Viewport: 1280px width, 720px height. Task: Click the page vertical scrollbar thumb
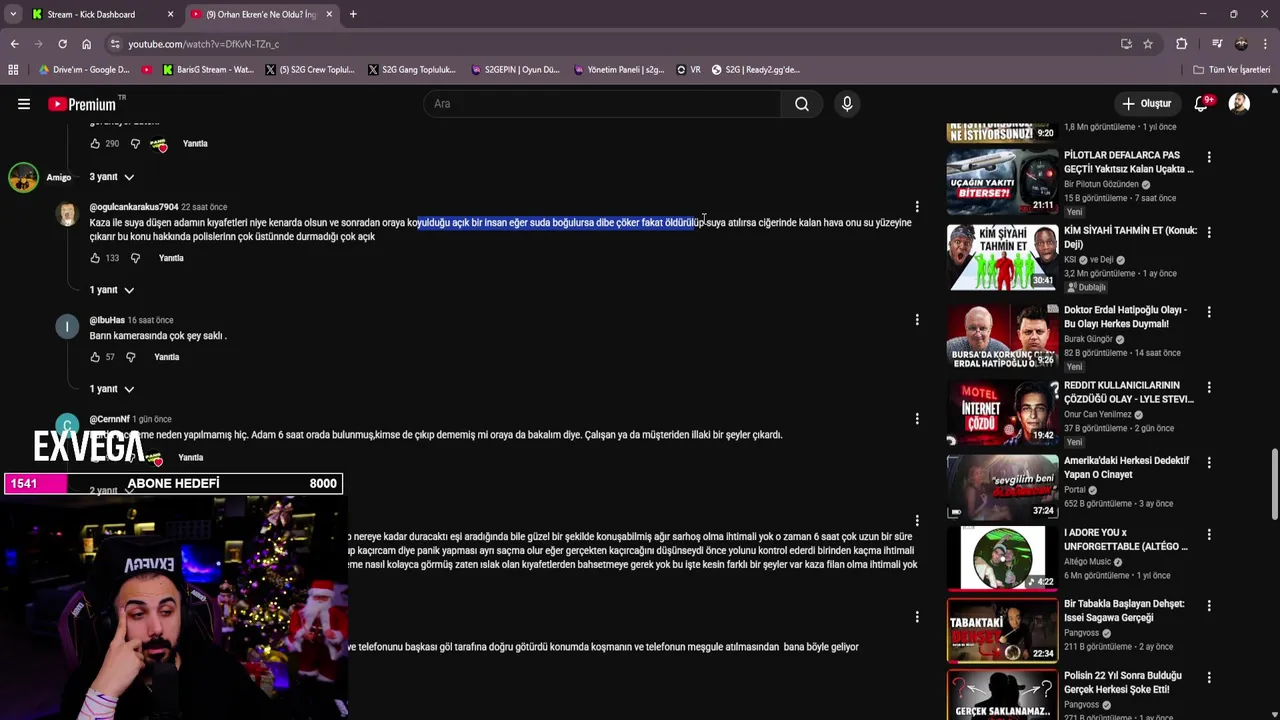[1274, 484]
